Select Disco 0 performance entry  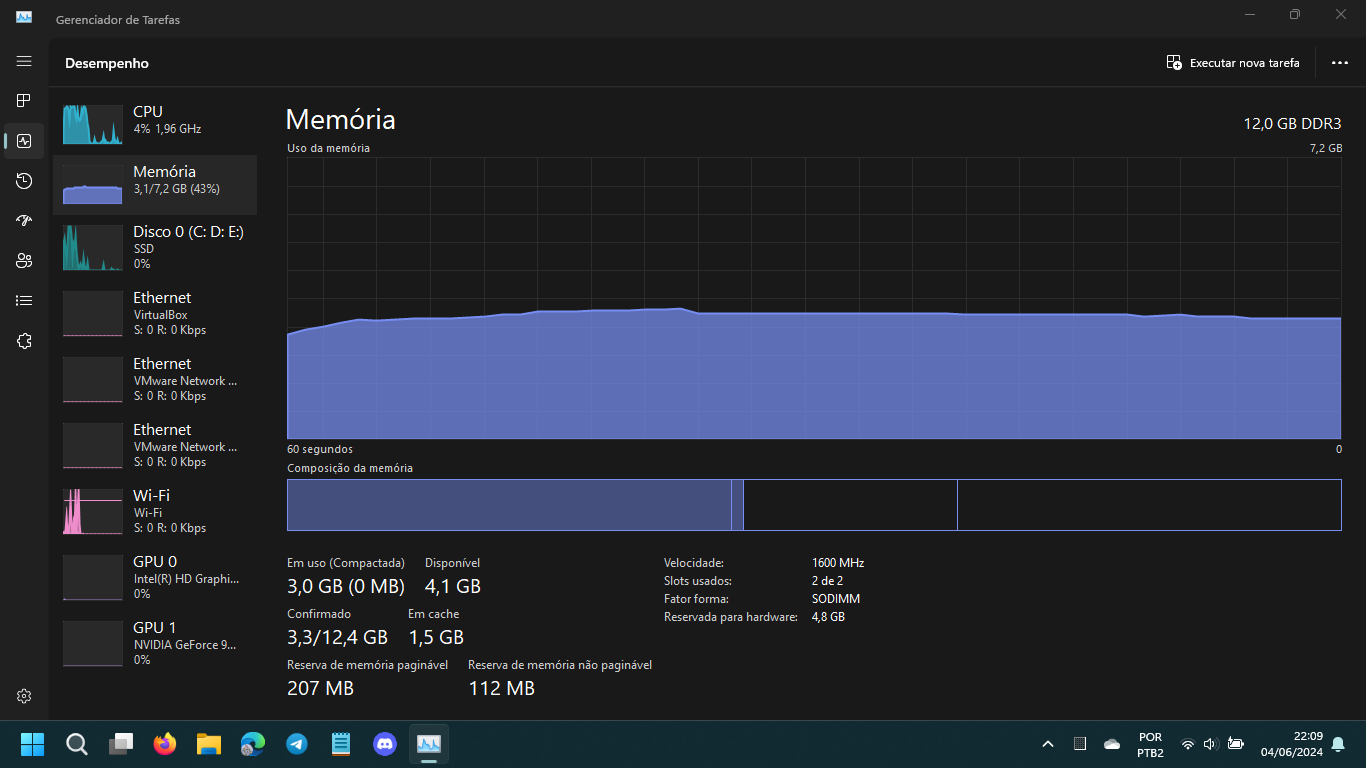[155, 247]
